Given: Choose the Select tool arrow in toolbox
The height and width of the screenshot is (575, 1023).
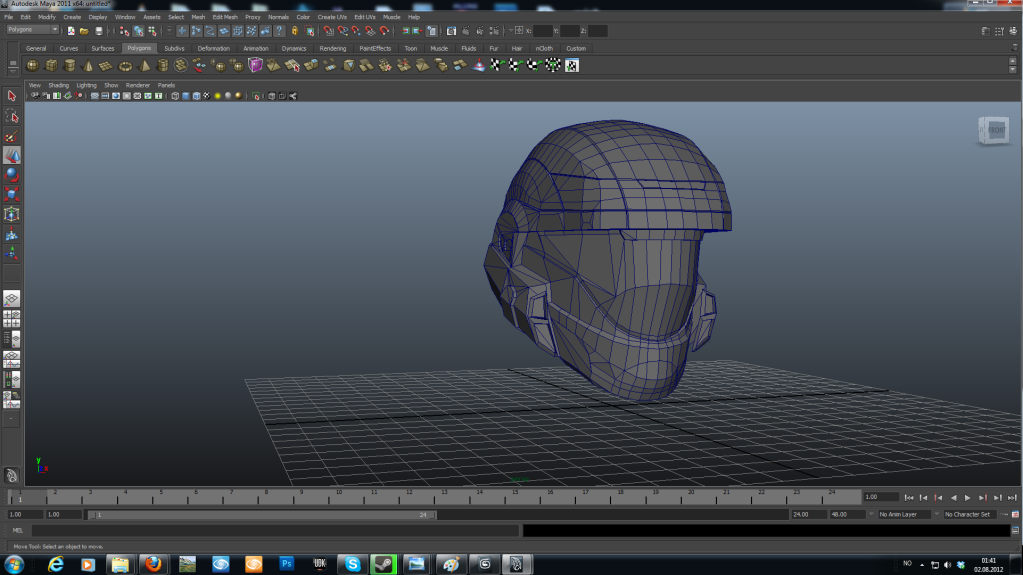Looking at the screenshot, I should tap(12, 96).
